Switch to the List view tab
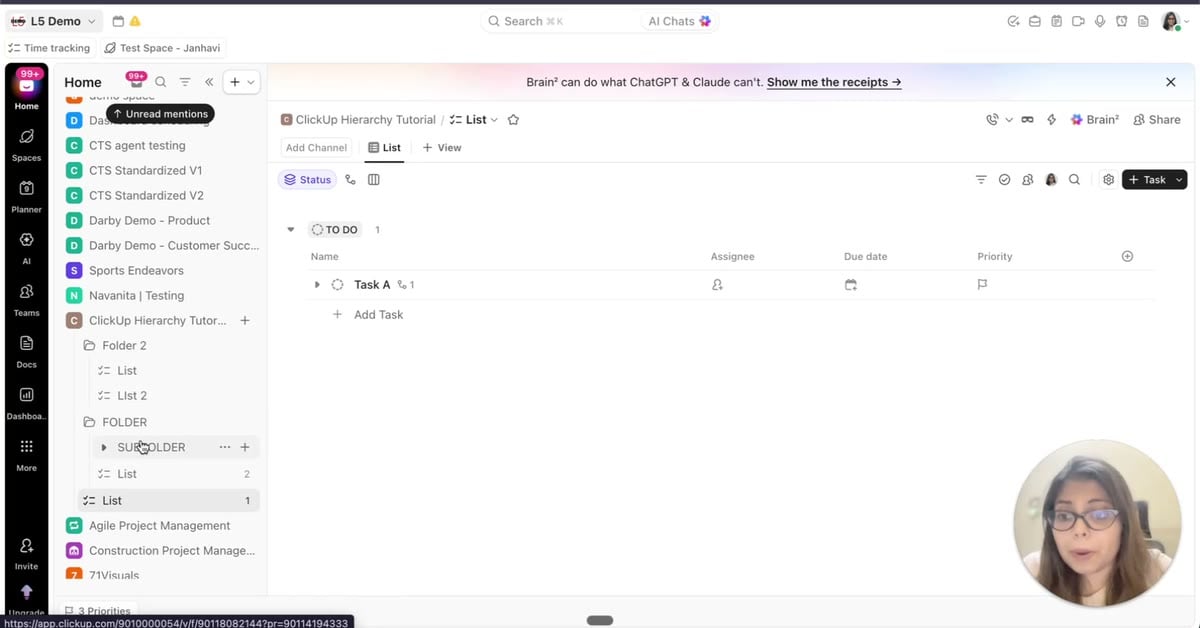Image resolution: width=1200 pixels, height=628 pixels. 384,147
